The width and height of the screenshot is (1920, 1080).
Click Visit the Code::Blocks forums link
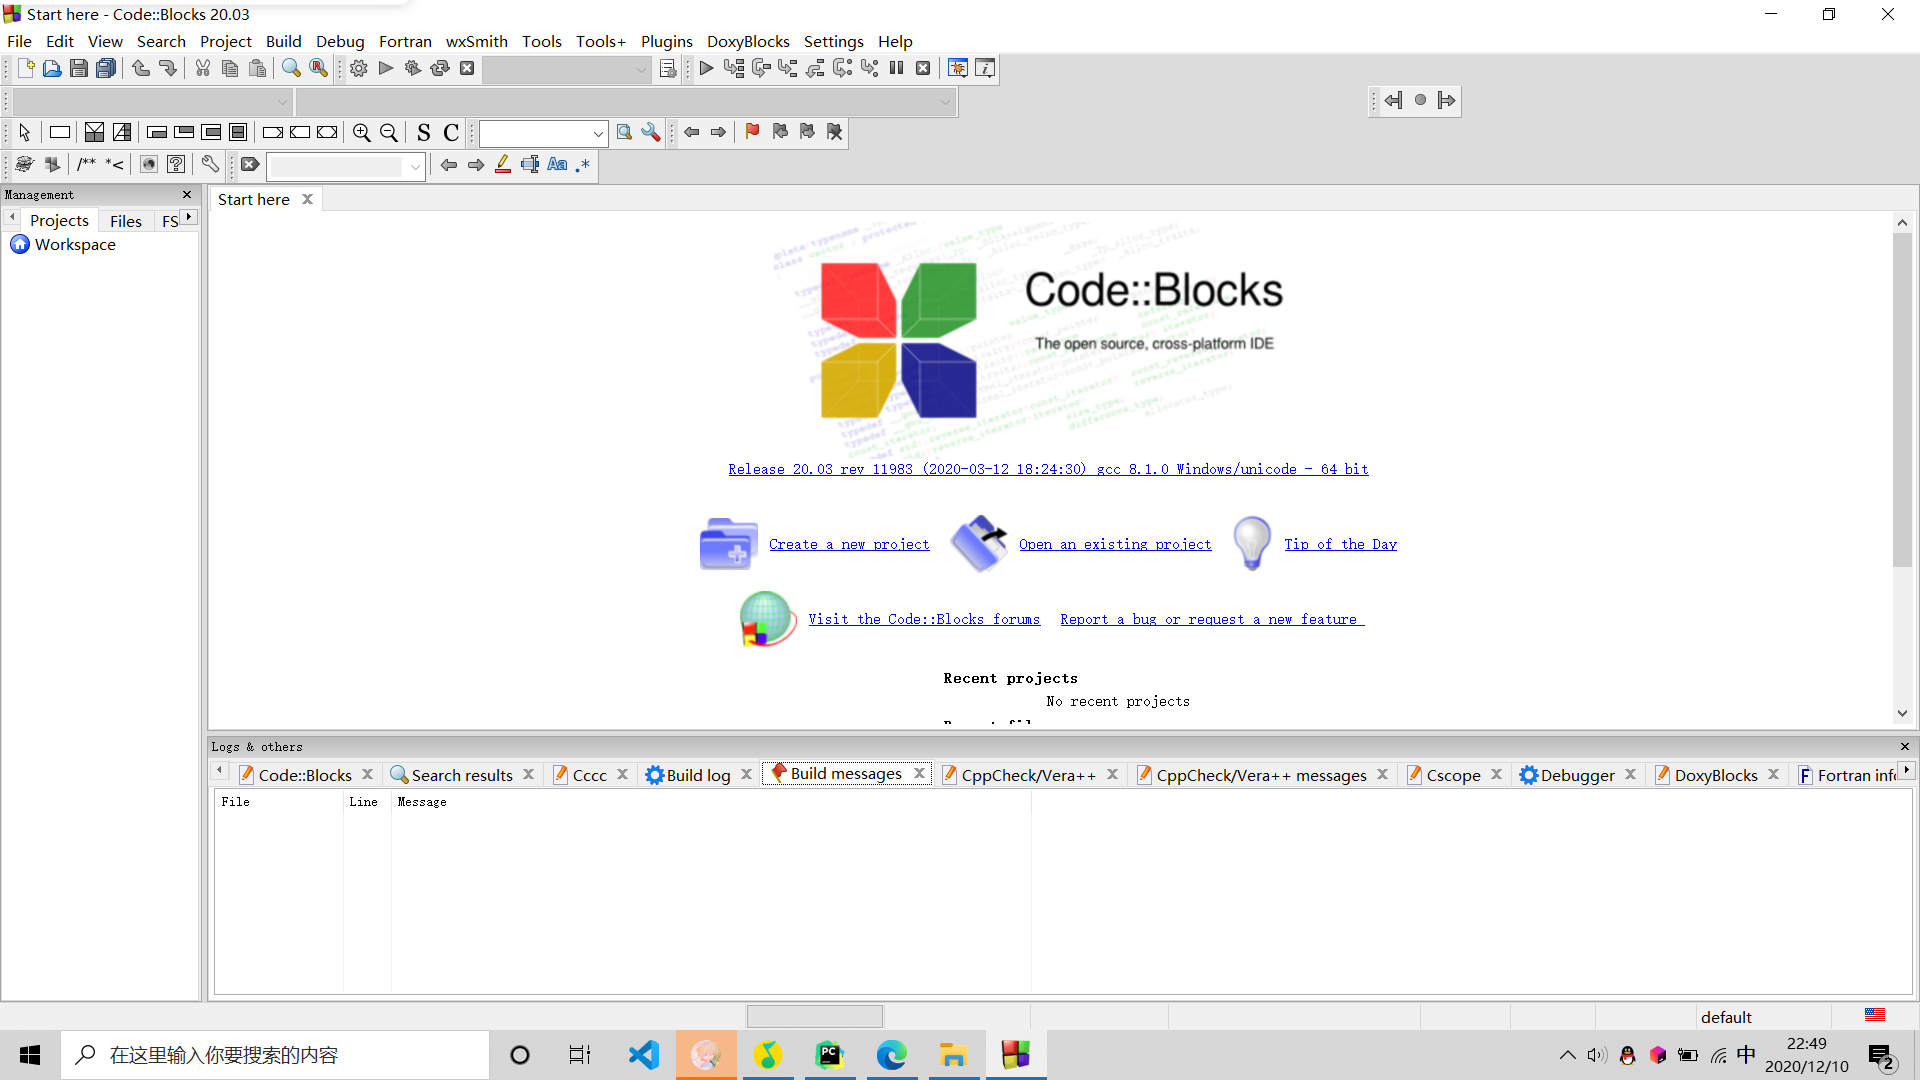coord(924,619)
